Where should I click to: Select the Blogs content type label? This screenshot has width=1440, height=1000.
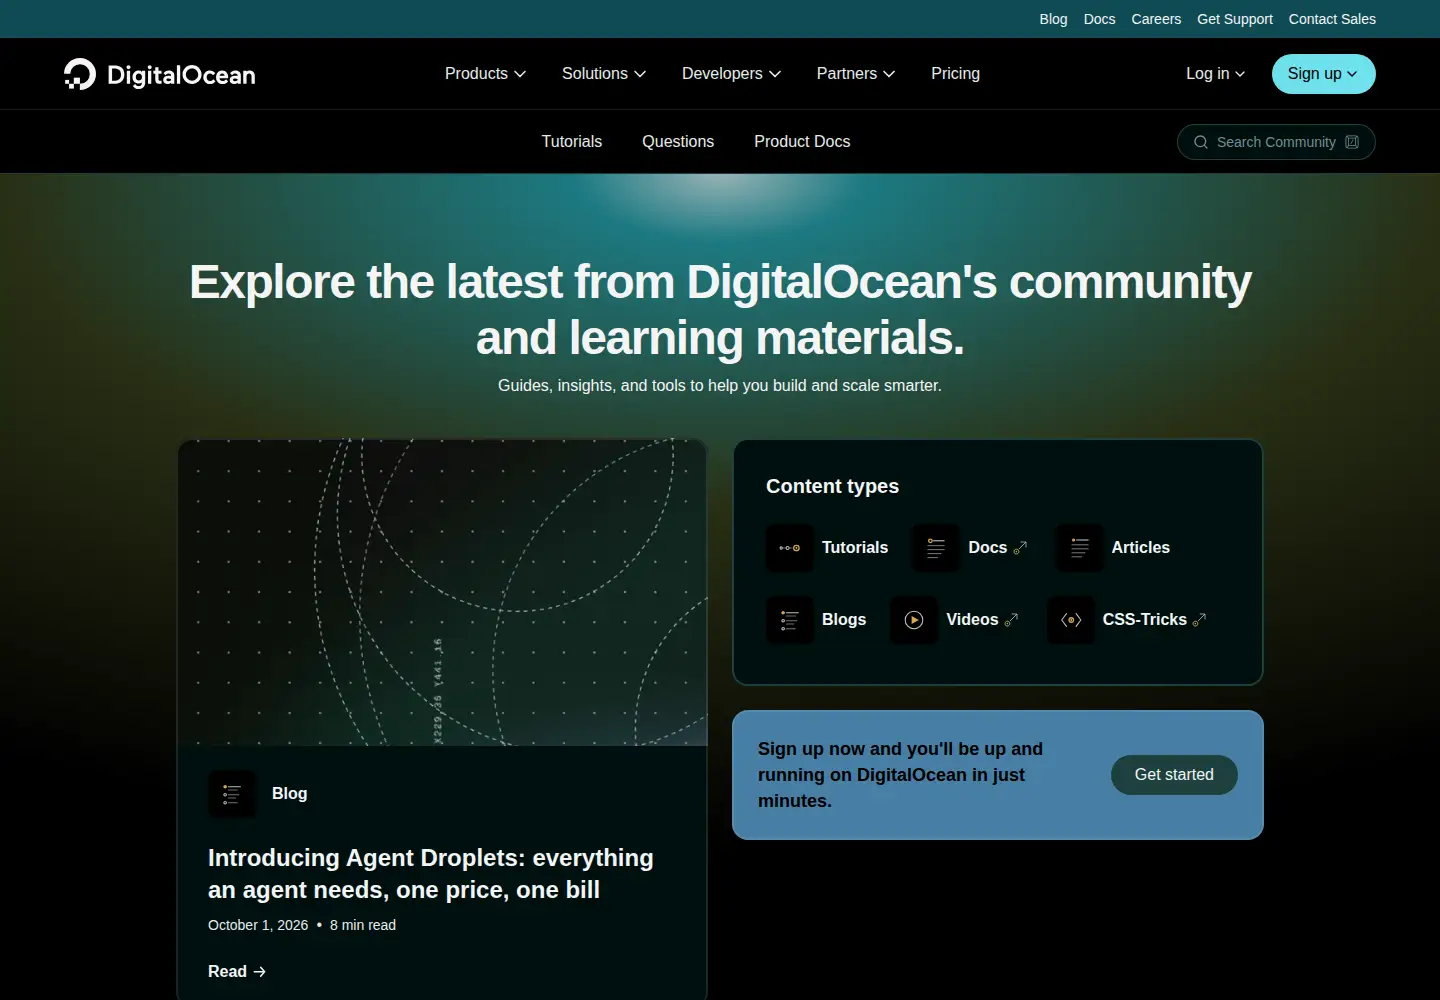click(844, 620)
